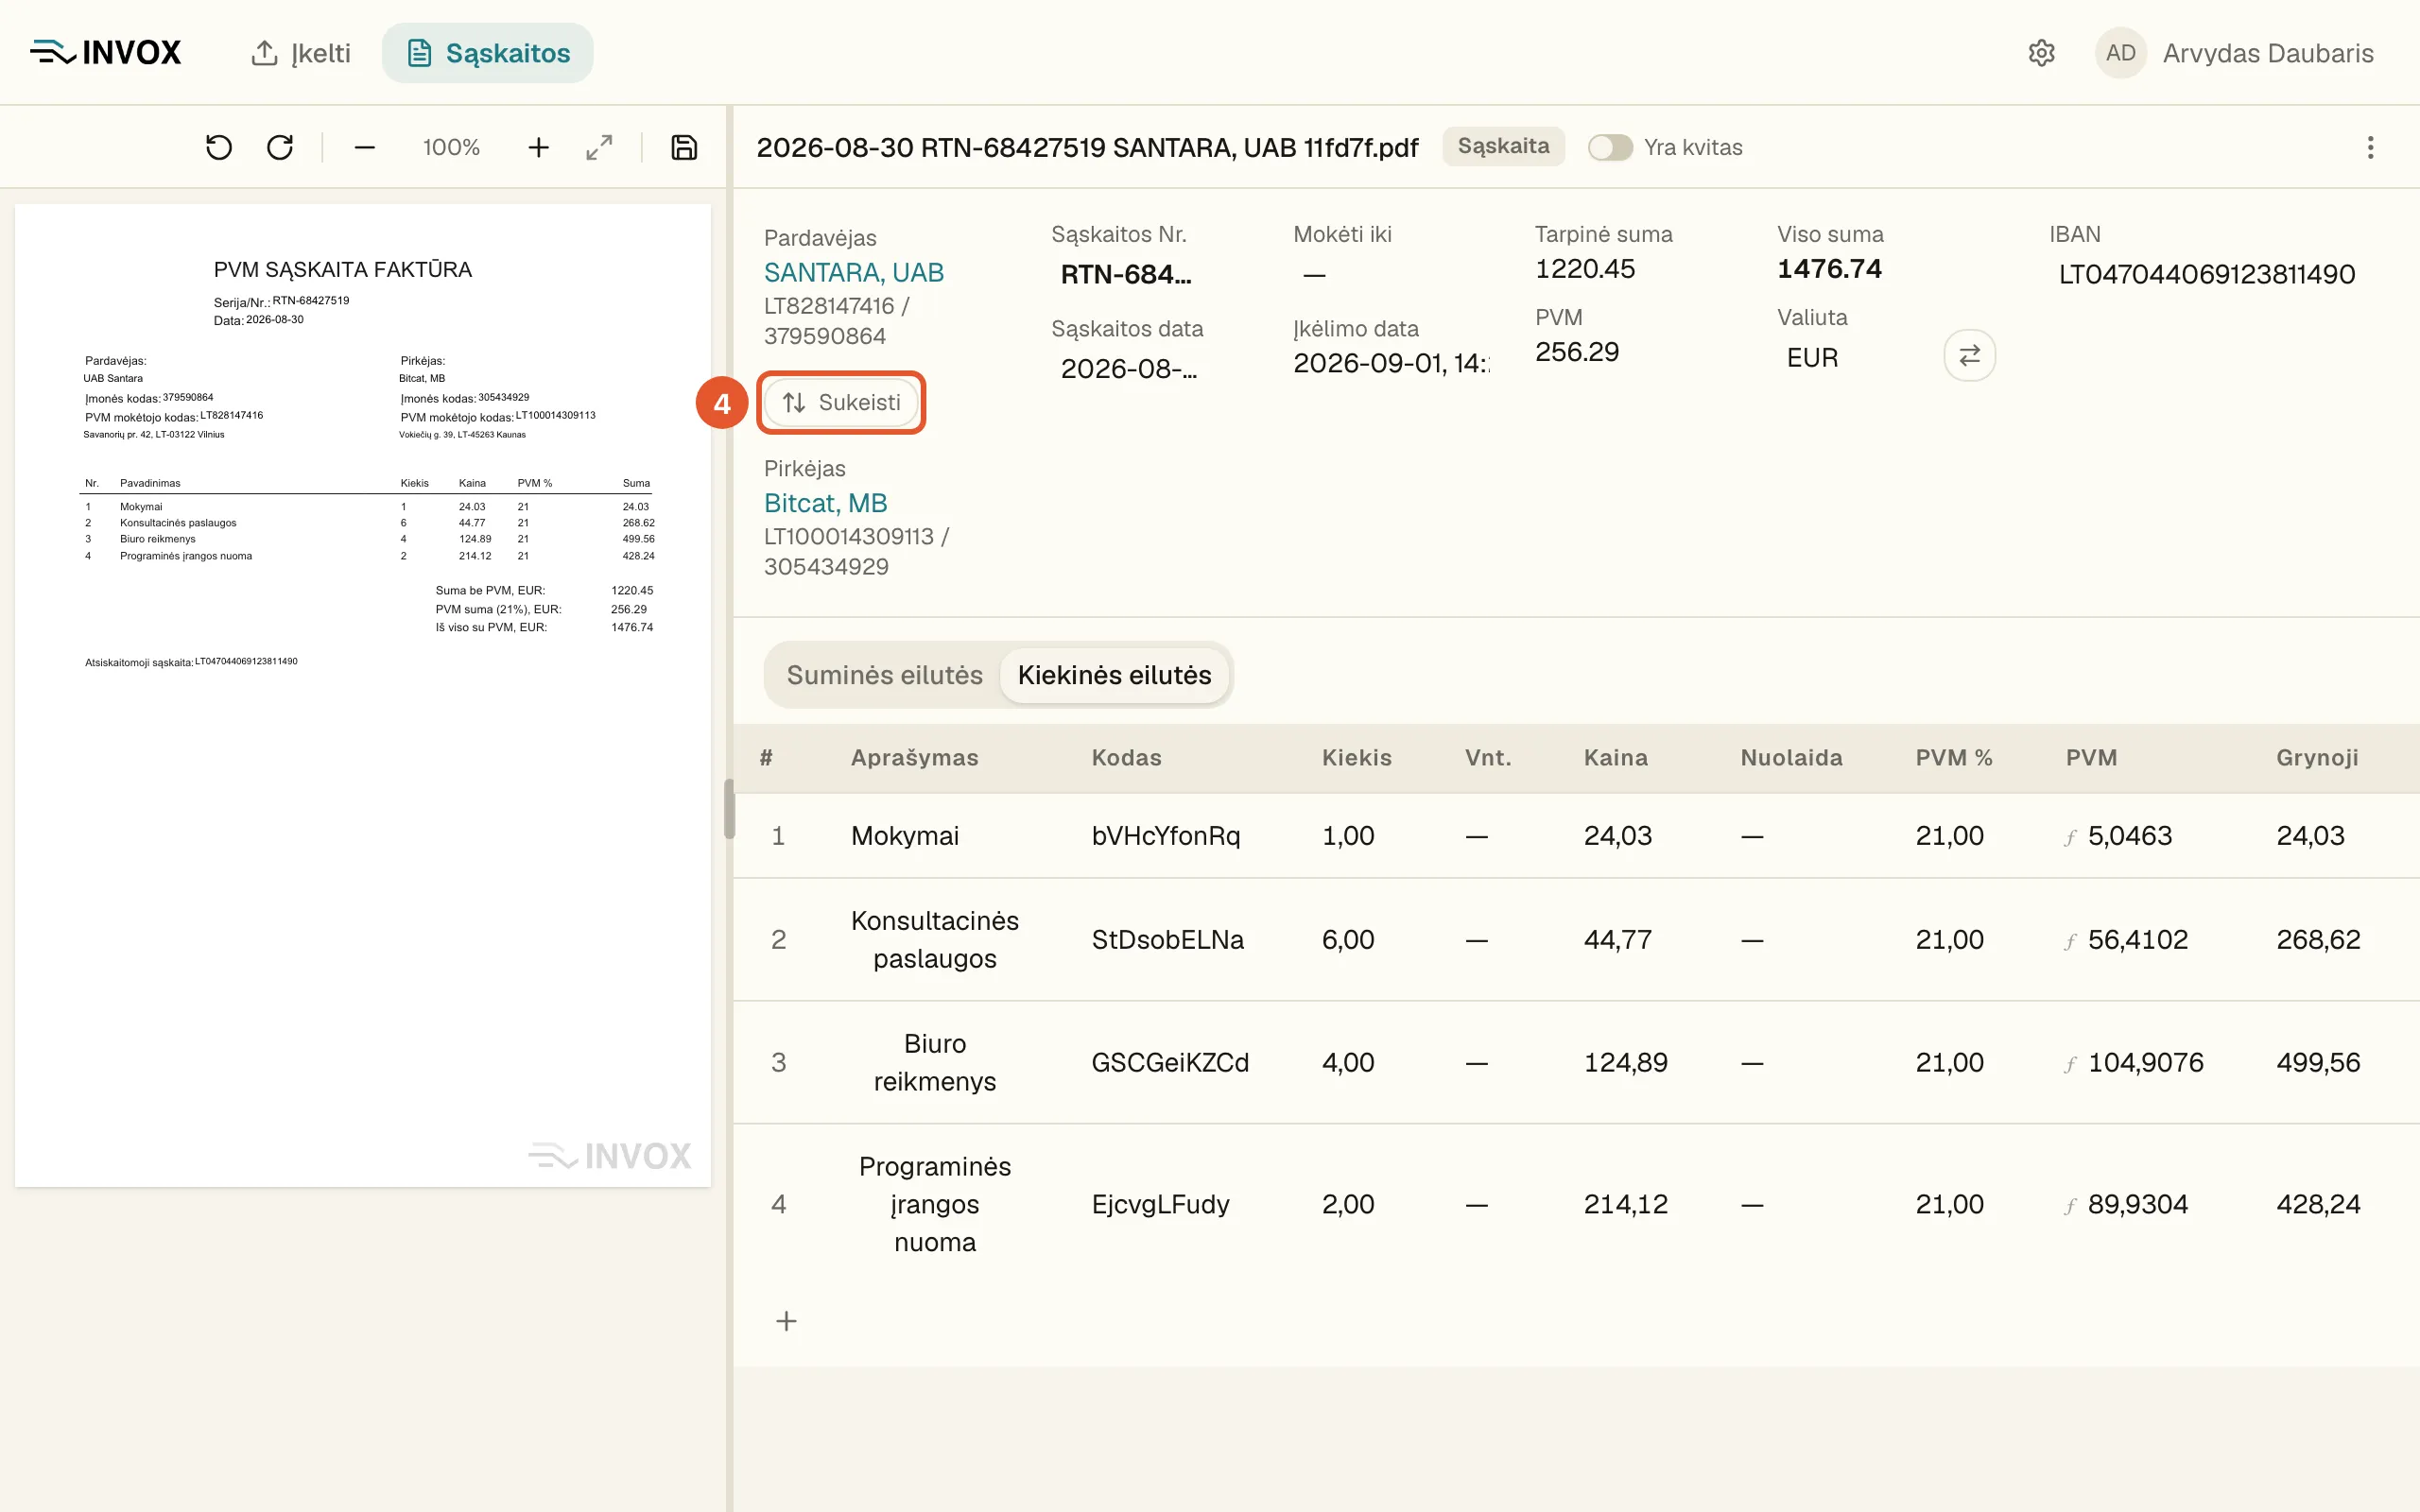Click the INVOX logo
The image size is (2420, 1512).
coord(105,52)
